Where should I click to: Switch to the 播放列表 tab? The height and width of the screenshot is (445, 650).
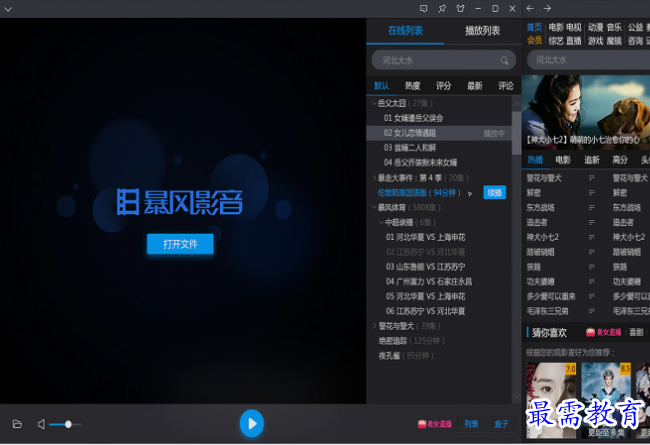(482, 31)
